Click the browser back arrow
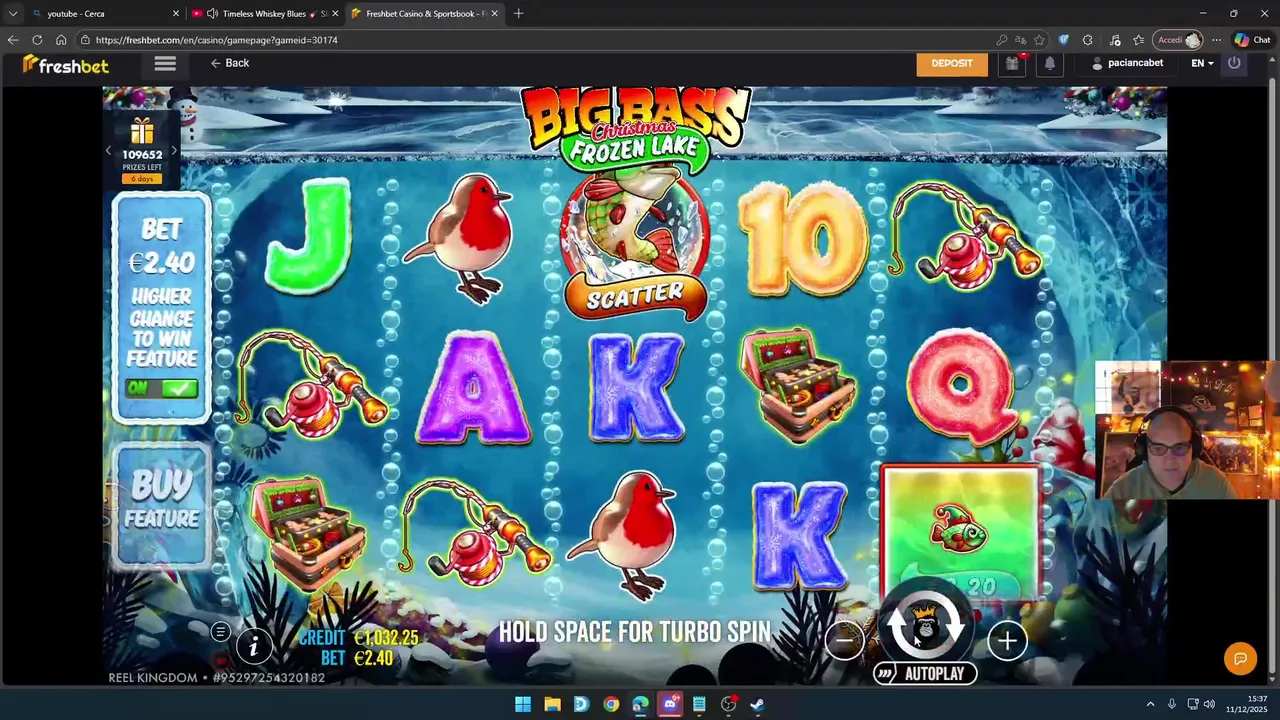This screenshot has height=720, width=1280. (x=12, y=40)
